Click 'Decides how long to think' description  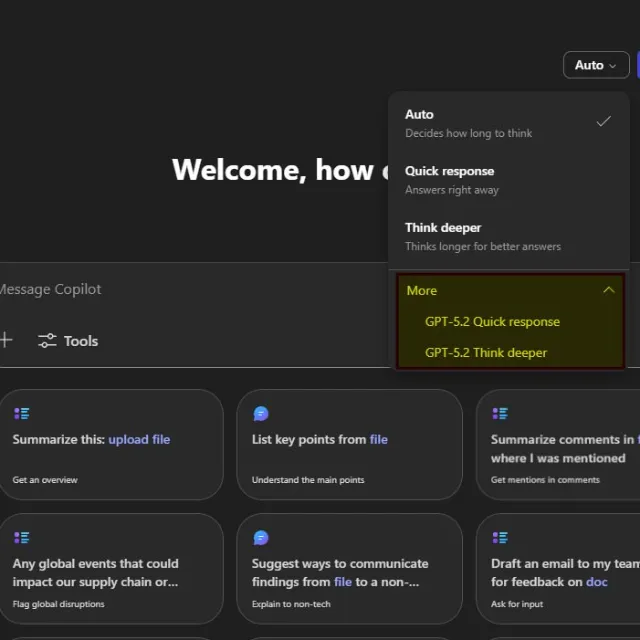(469, 133)
